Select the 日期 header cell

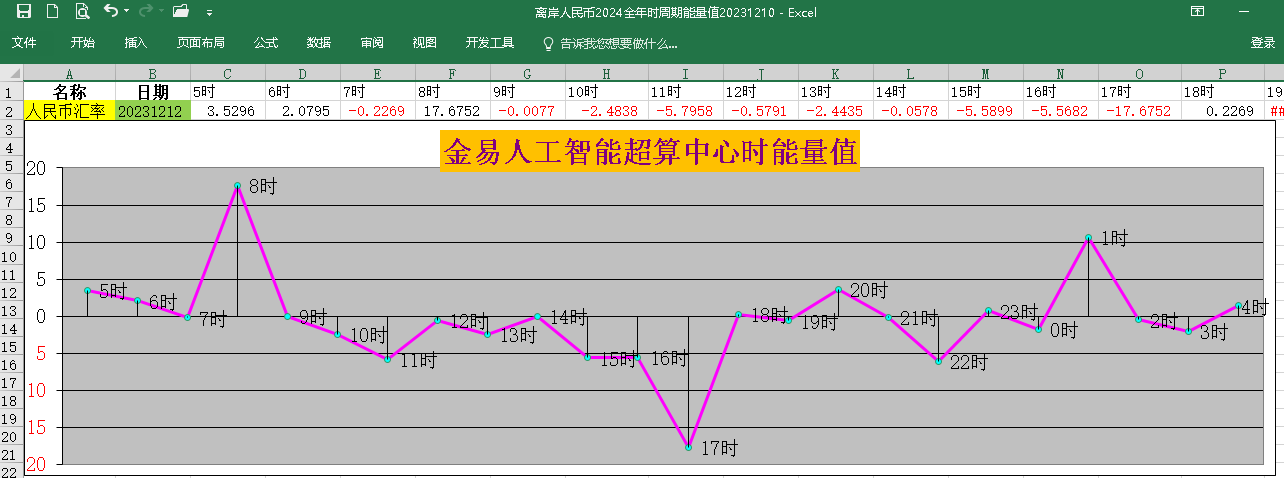152,92
